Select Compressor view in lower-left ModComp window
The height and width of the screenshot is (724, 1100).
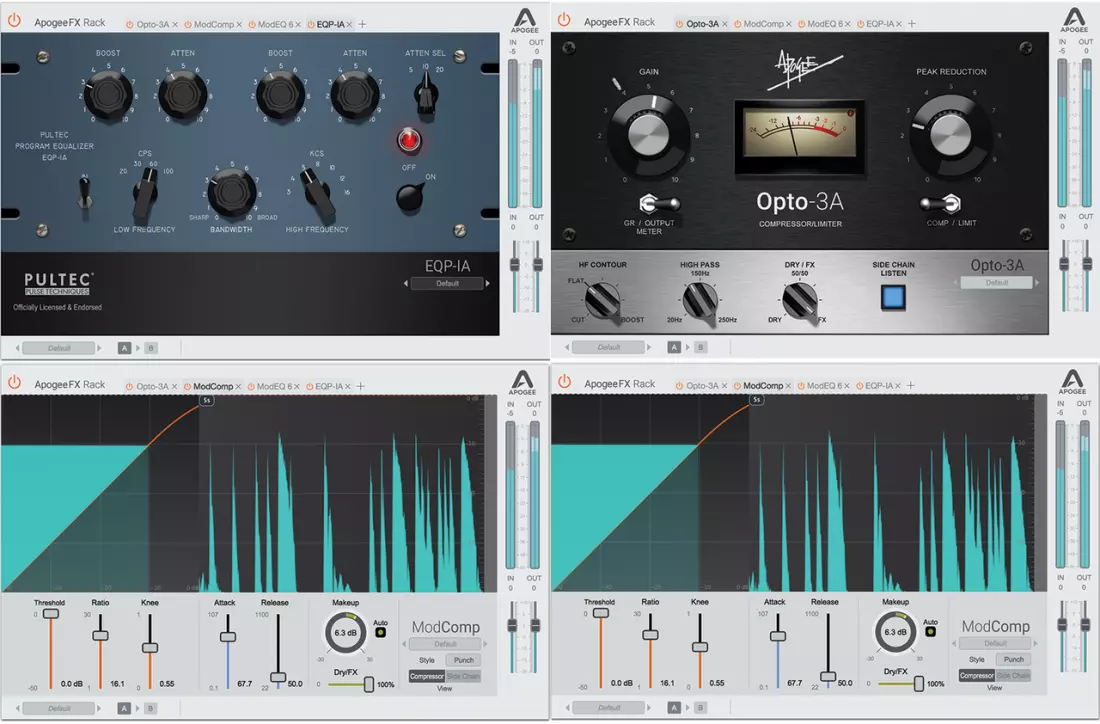point(427,676)
